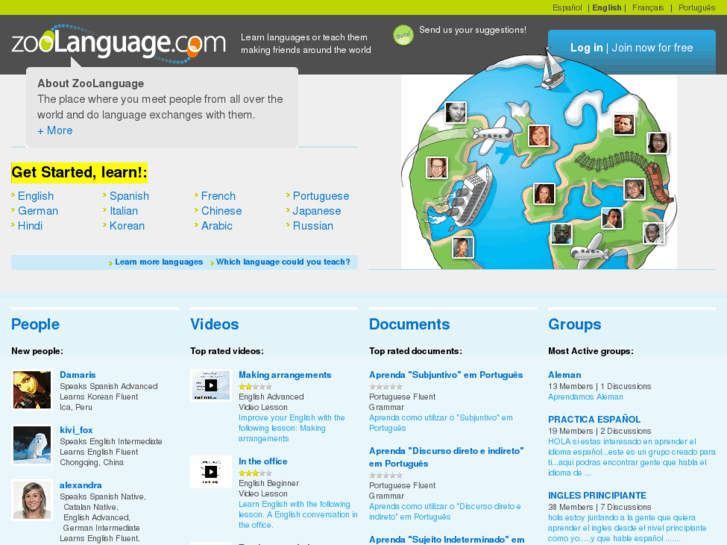Open Aprenda Subjuntivo em Português document
Image resolution: width=727 pixels, height=545 pixels.
[446, 375]
